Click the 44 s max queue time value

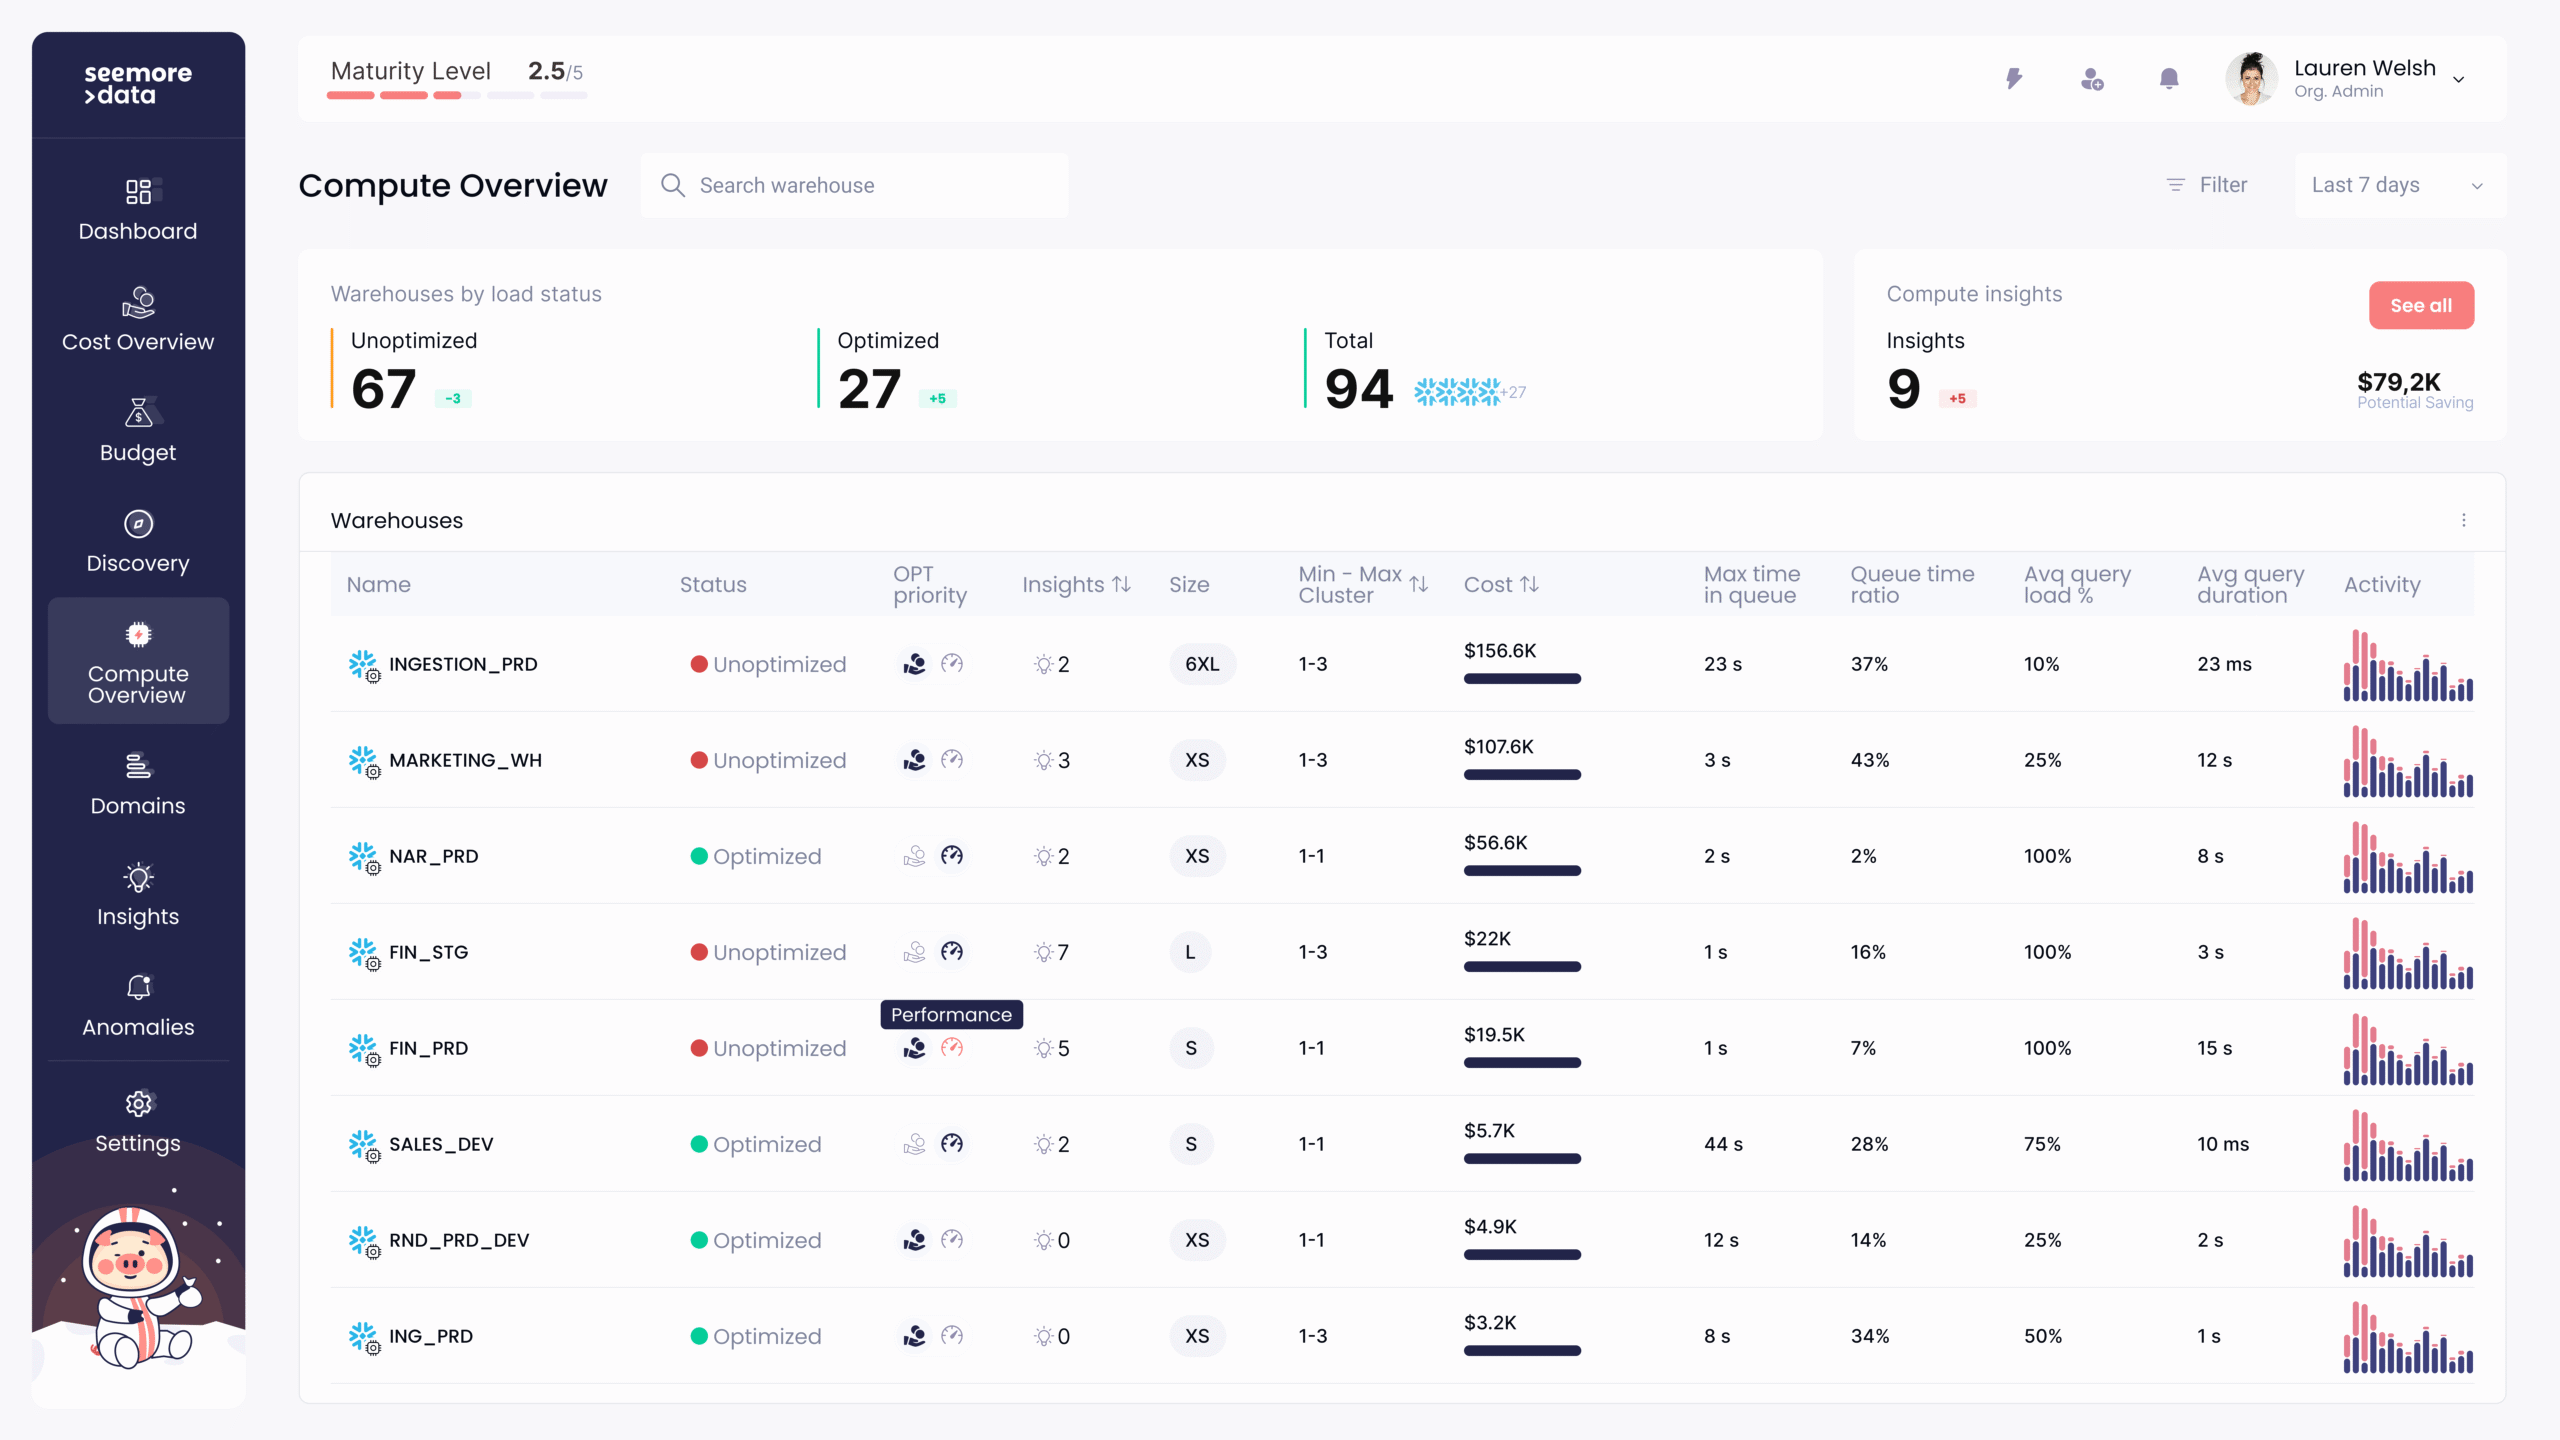point(1723,1144)
